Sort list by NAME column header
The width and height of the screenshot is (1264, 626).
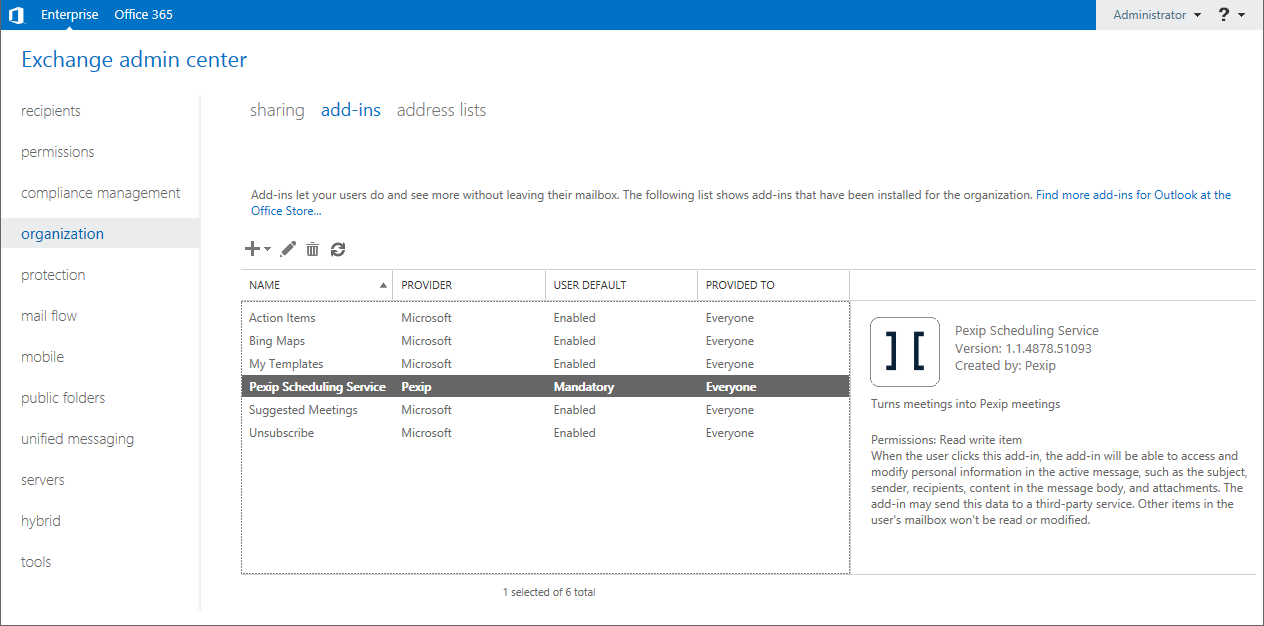tap(316, 285)
